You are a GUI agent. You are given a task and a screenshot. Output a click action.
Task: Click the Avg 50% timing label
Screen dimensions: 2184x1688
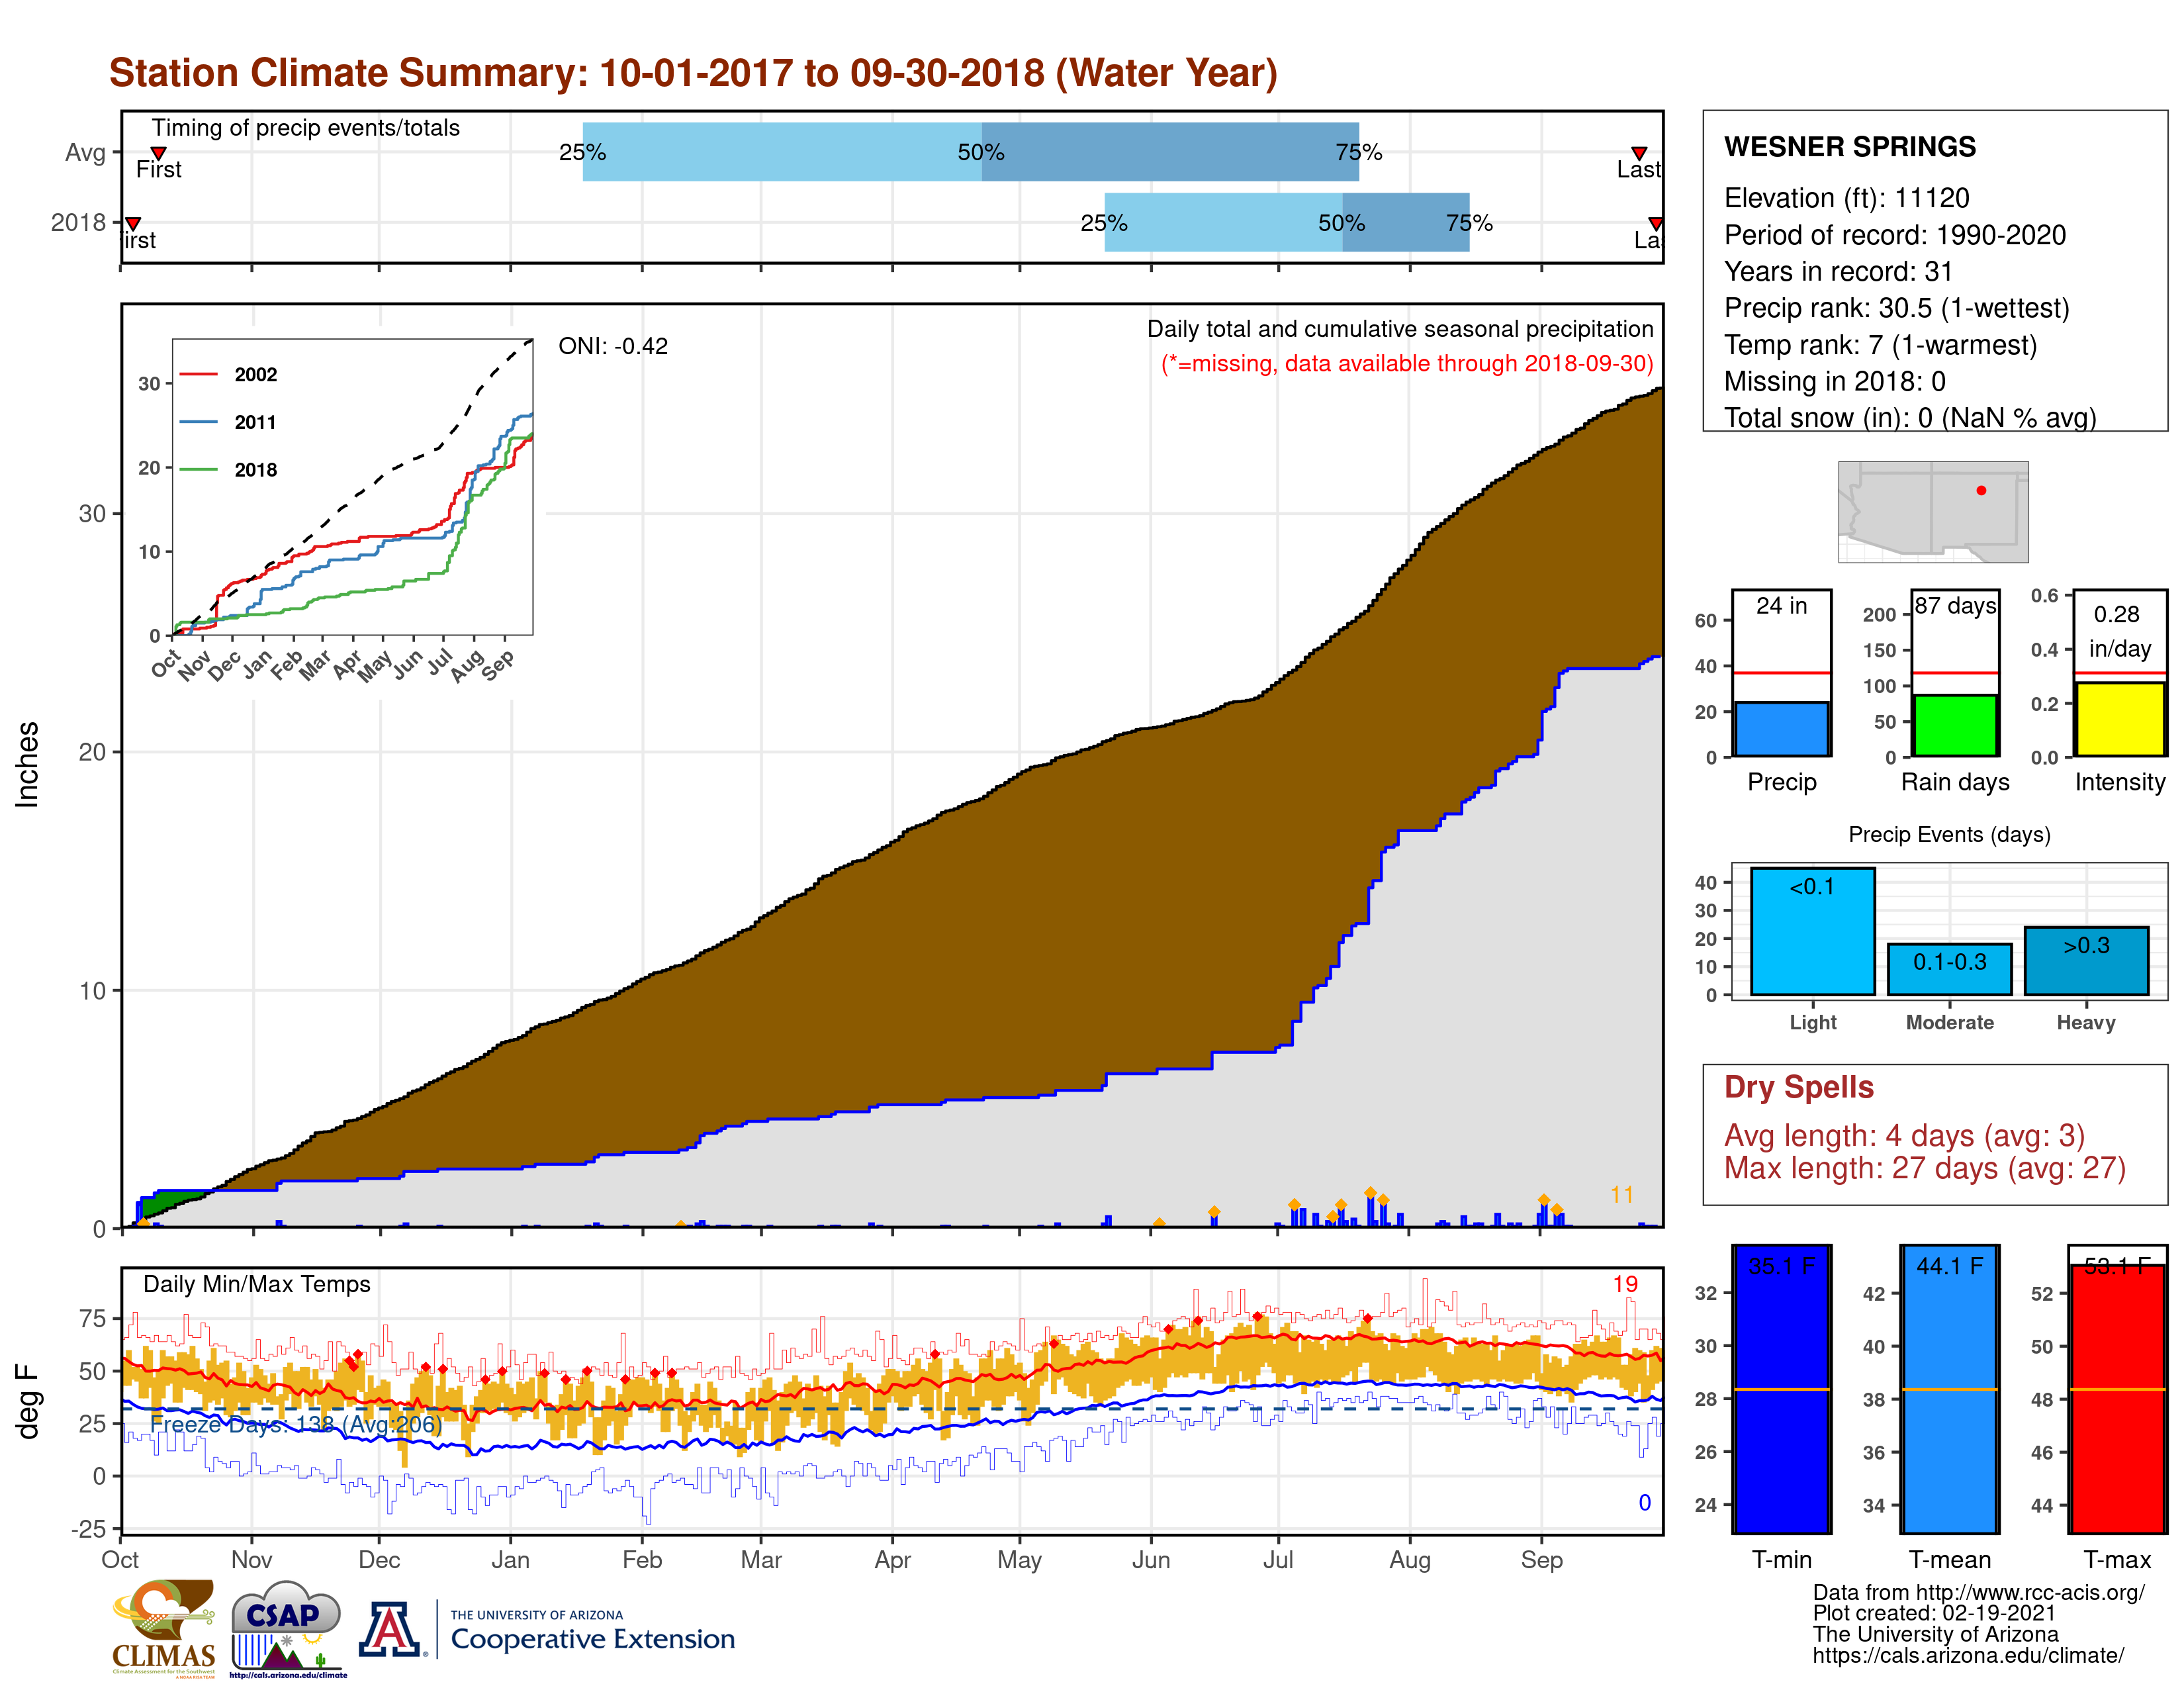(x=981, y=152)
